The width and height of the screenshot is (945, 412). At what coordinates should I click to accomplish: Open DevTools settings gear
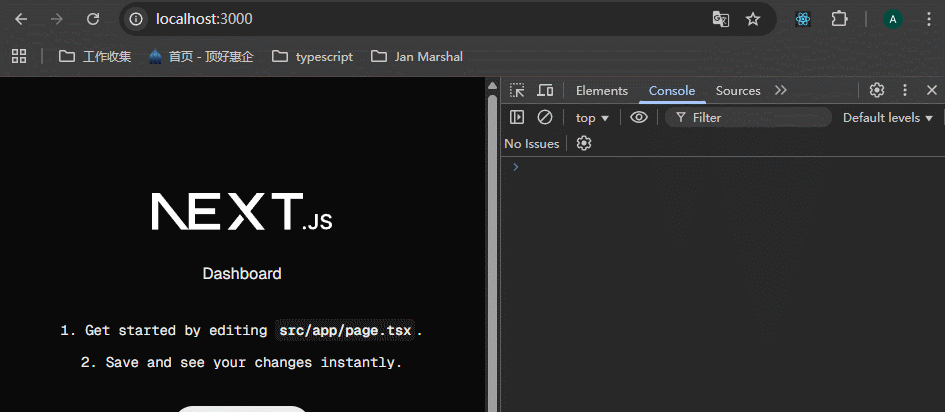coord(877,90)
